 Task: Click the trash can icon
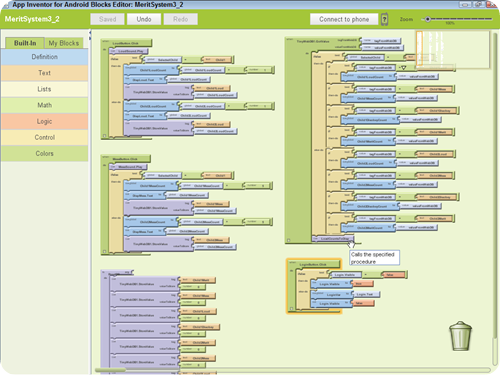tap(460, 336)
